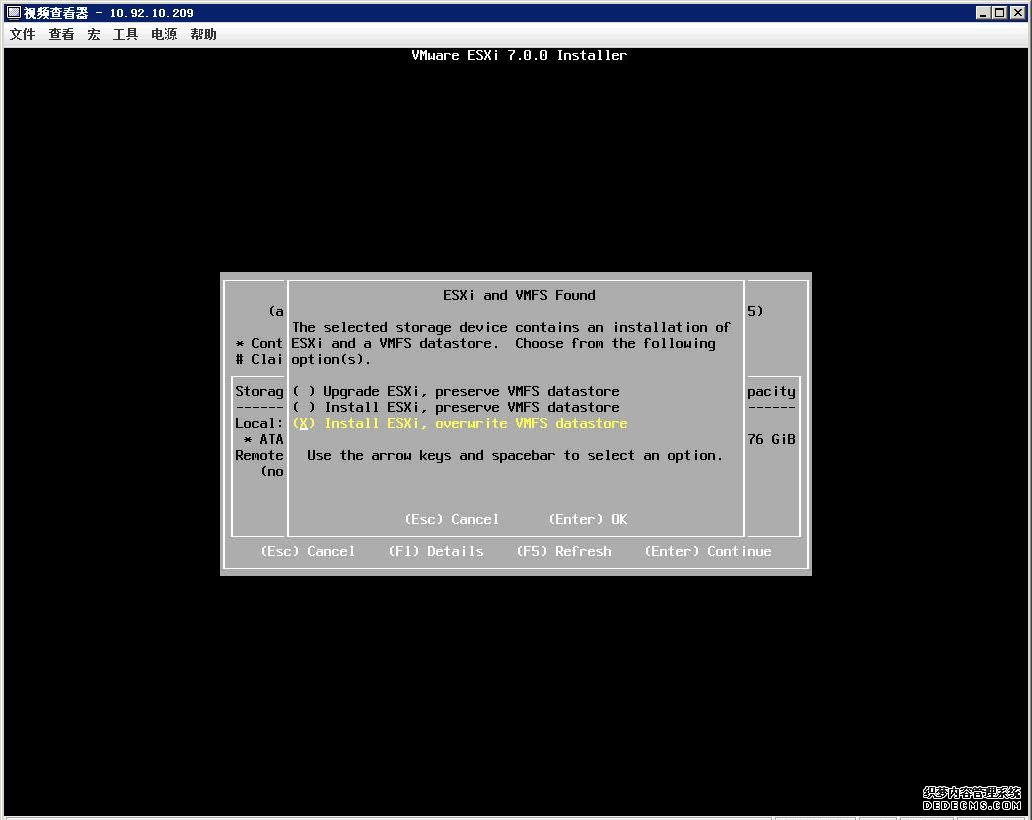Open (F1) Details for the storage device
The height and width of the screenshot is (820, 1032).
coord(436,551)
